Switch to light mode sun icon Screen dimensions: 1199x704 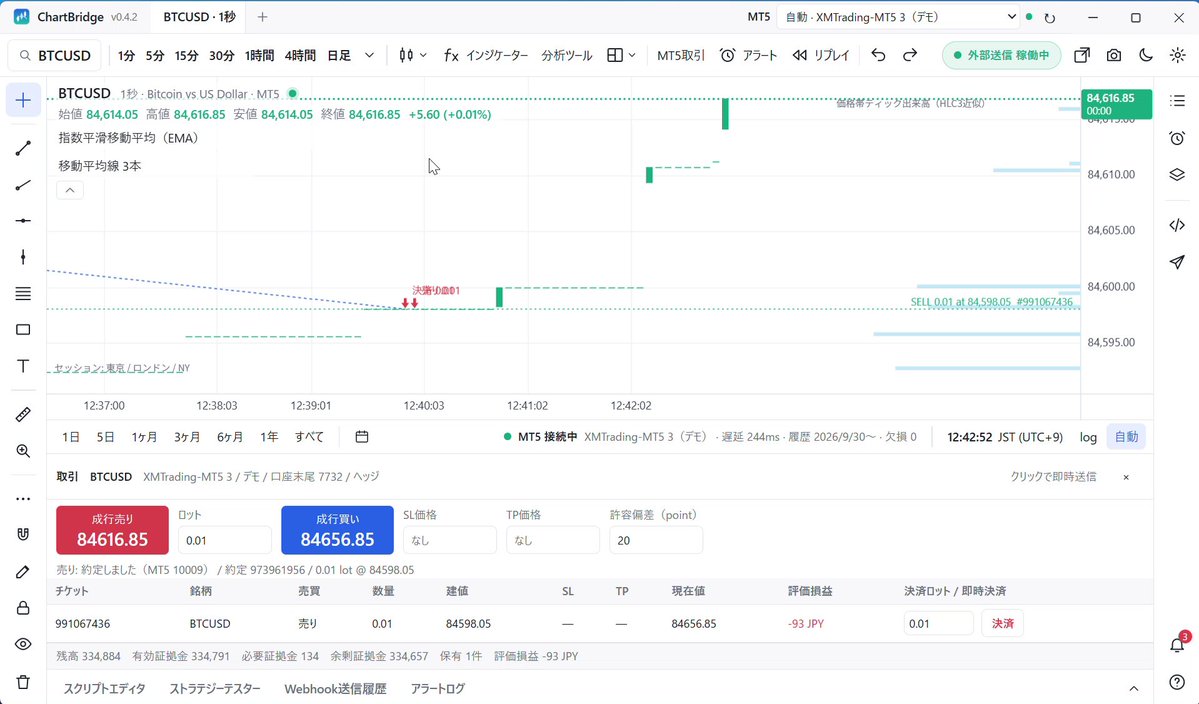[x=1178, y=55]
